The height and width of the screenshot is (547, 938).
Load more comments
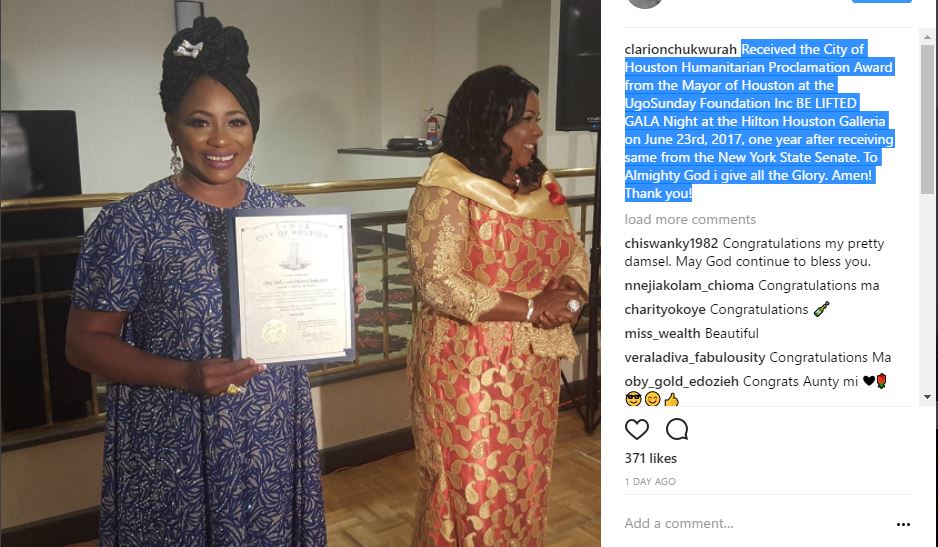[690, 219]
